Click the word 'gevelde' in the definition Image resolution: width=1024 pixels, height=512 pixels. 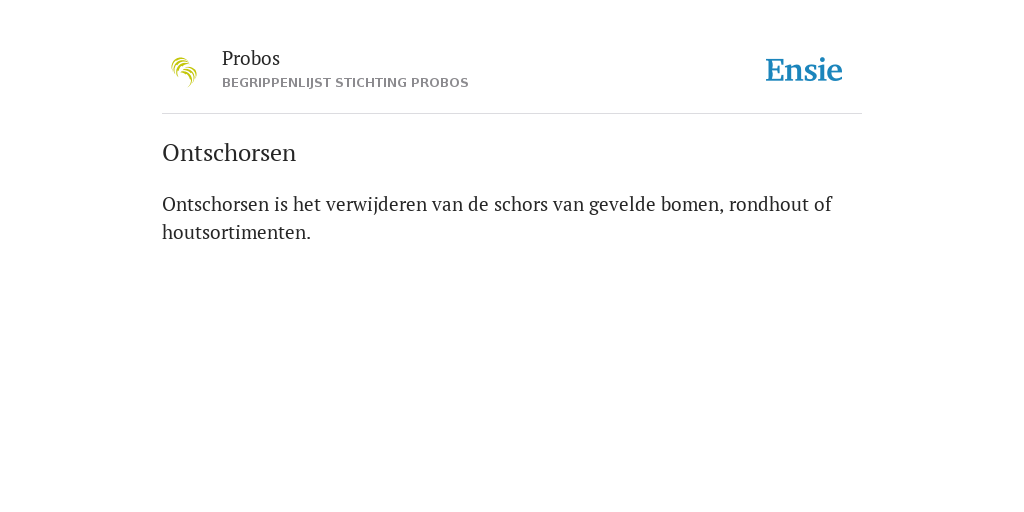pyautogui.click(x=622, y=205)
